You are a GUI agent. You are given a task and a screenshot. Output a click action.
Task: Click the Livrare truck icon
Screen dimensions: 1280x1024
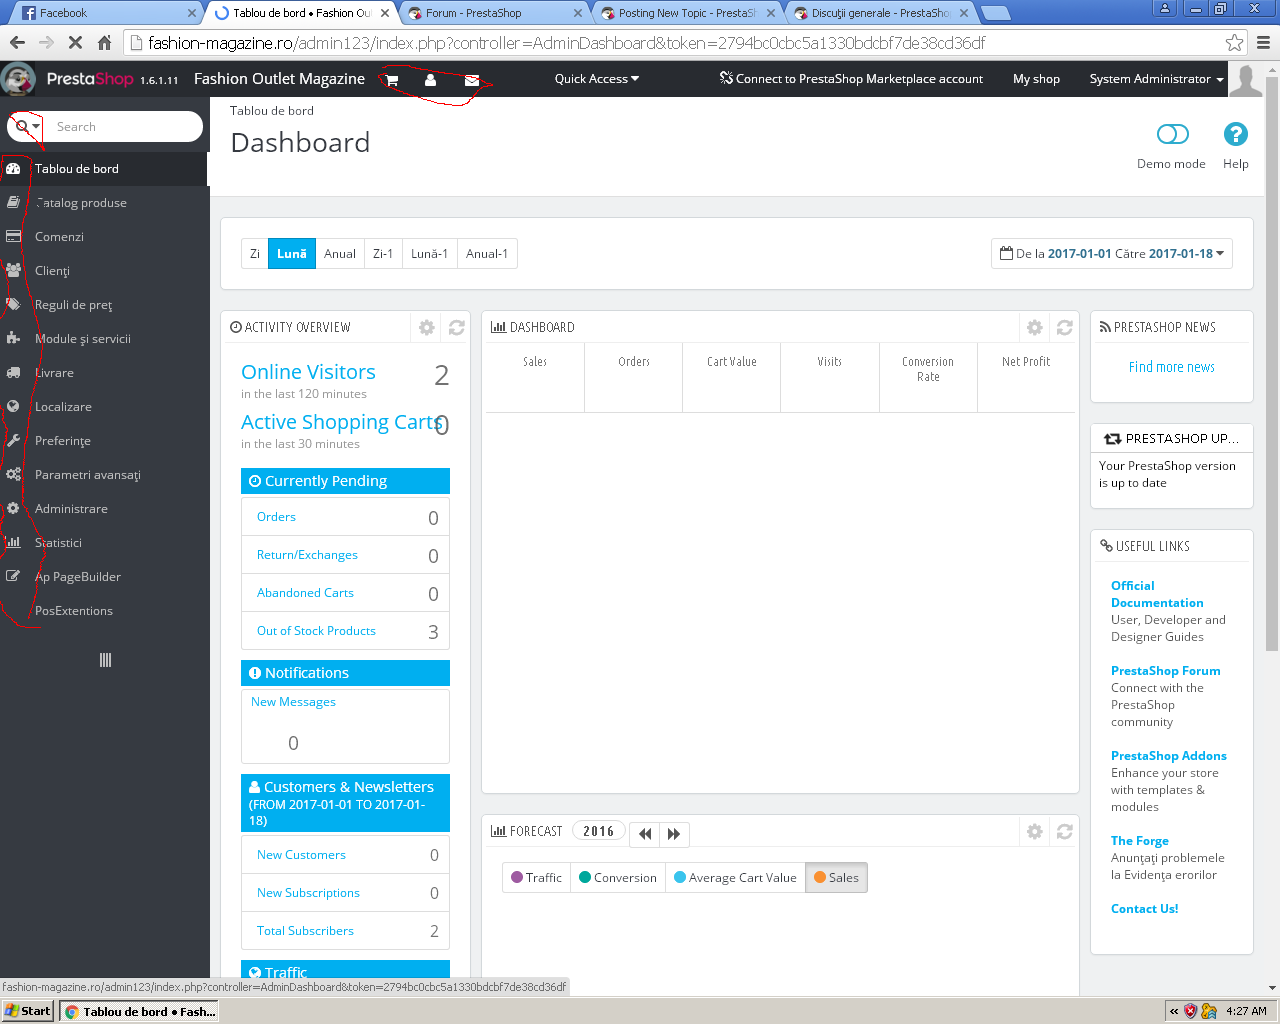13,372
